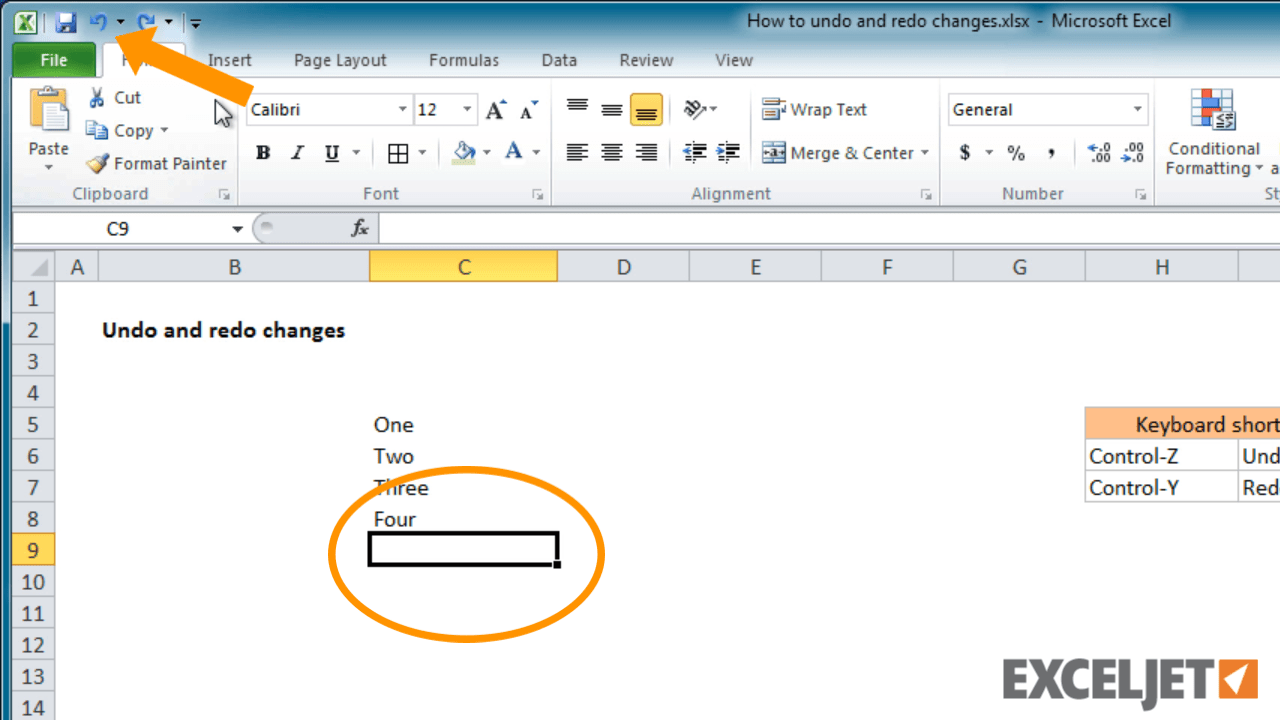
Task: Open the File menu
Action: coord(53,60)
